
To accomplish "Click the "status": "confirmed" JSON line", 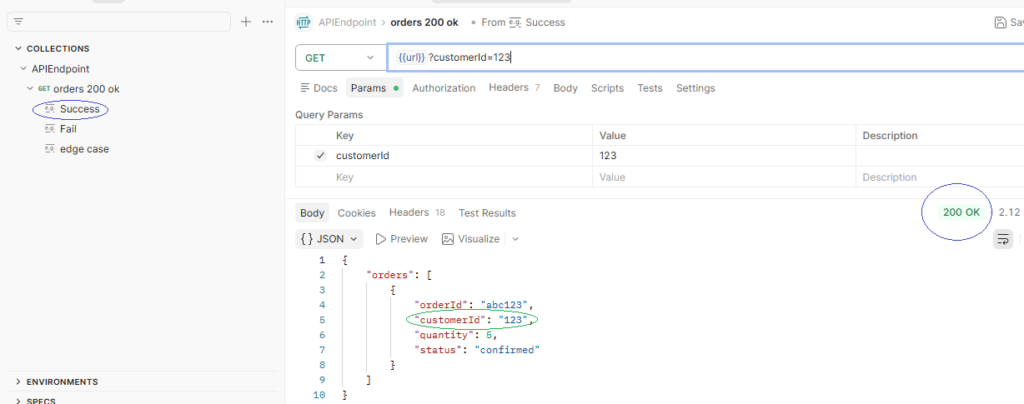I will tap(477, 350).
